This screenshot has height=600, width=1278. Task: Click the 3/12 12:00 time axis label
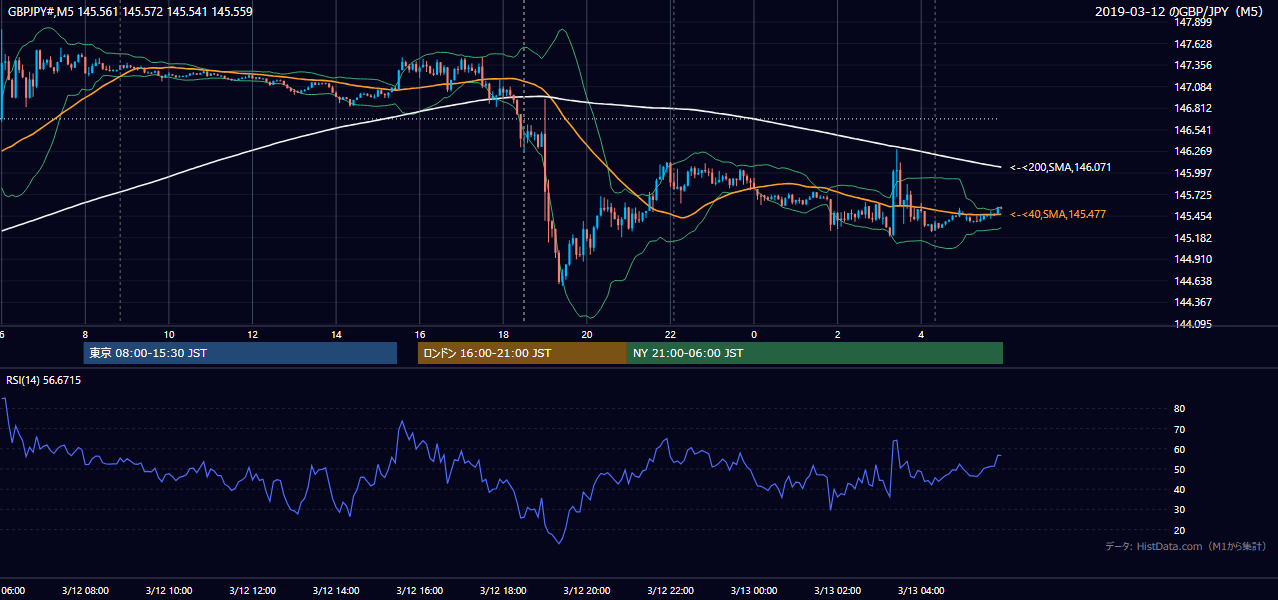253,591
